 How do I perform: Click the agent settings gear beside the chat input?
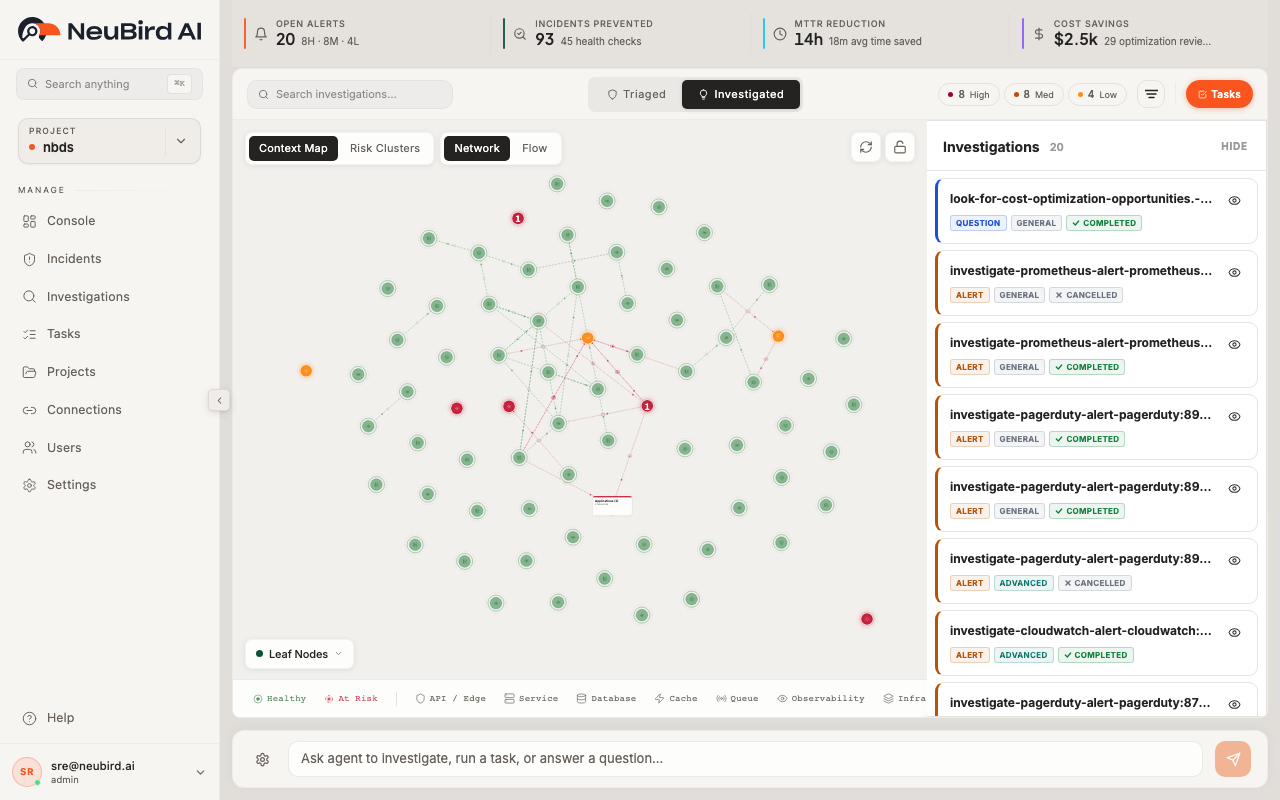[x=262, y=759]
